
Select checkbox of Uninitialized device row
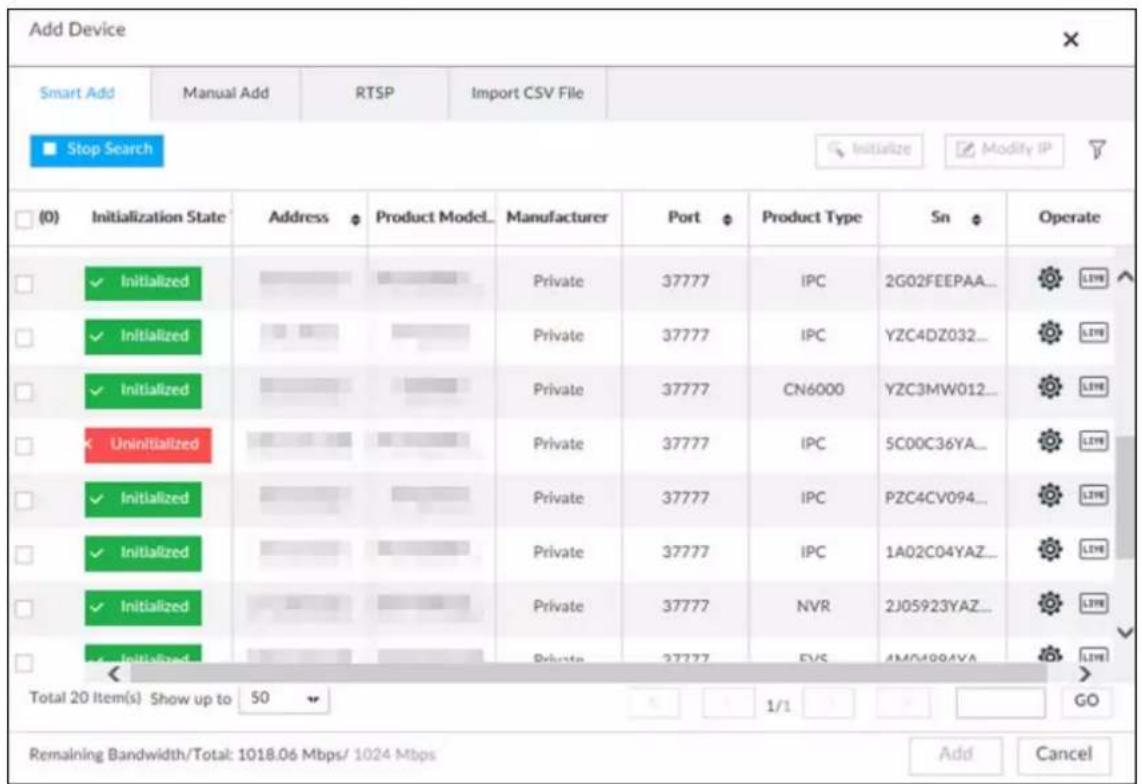tap(24, 446)
